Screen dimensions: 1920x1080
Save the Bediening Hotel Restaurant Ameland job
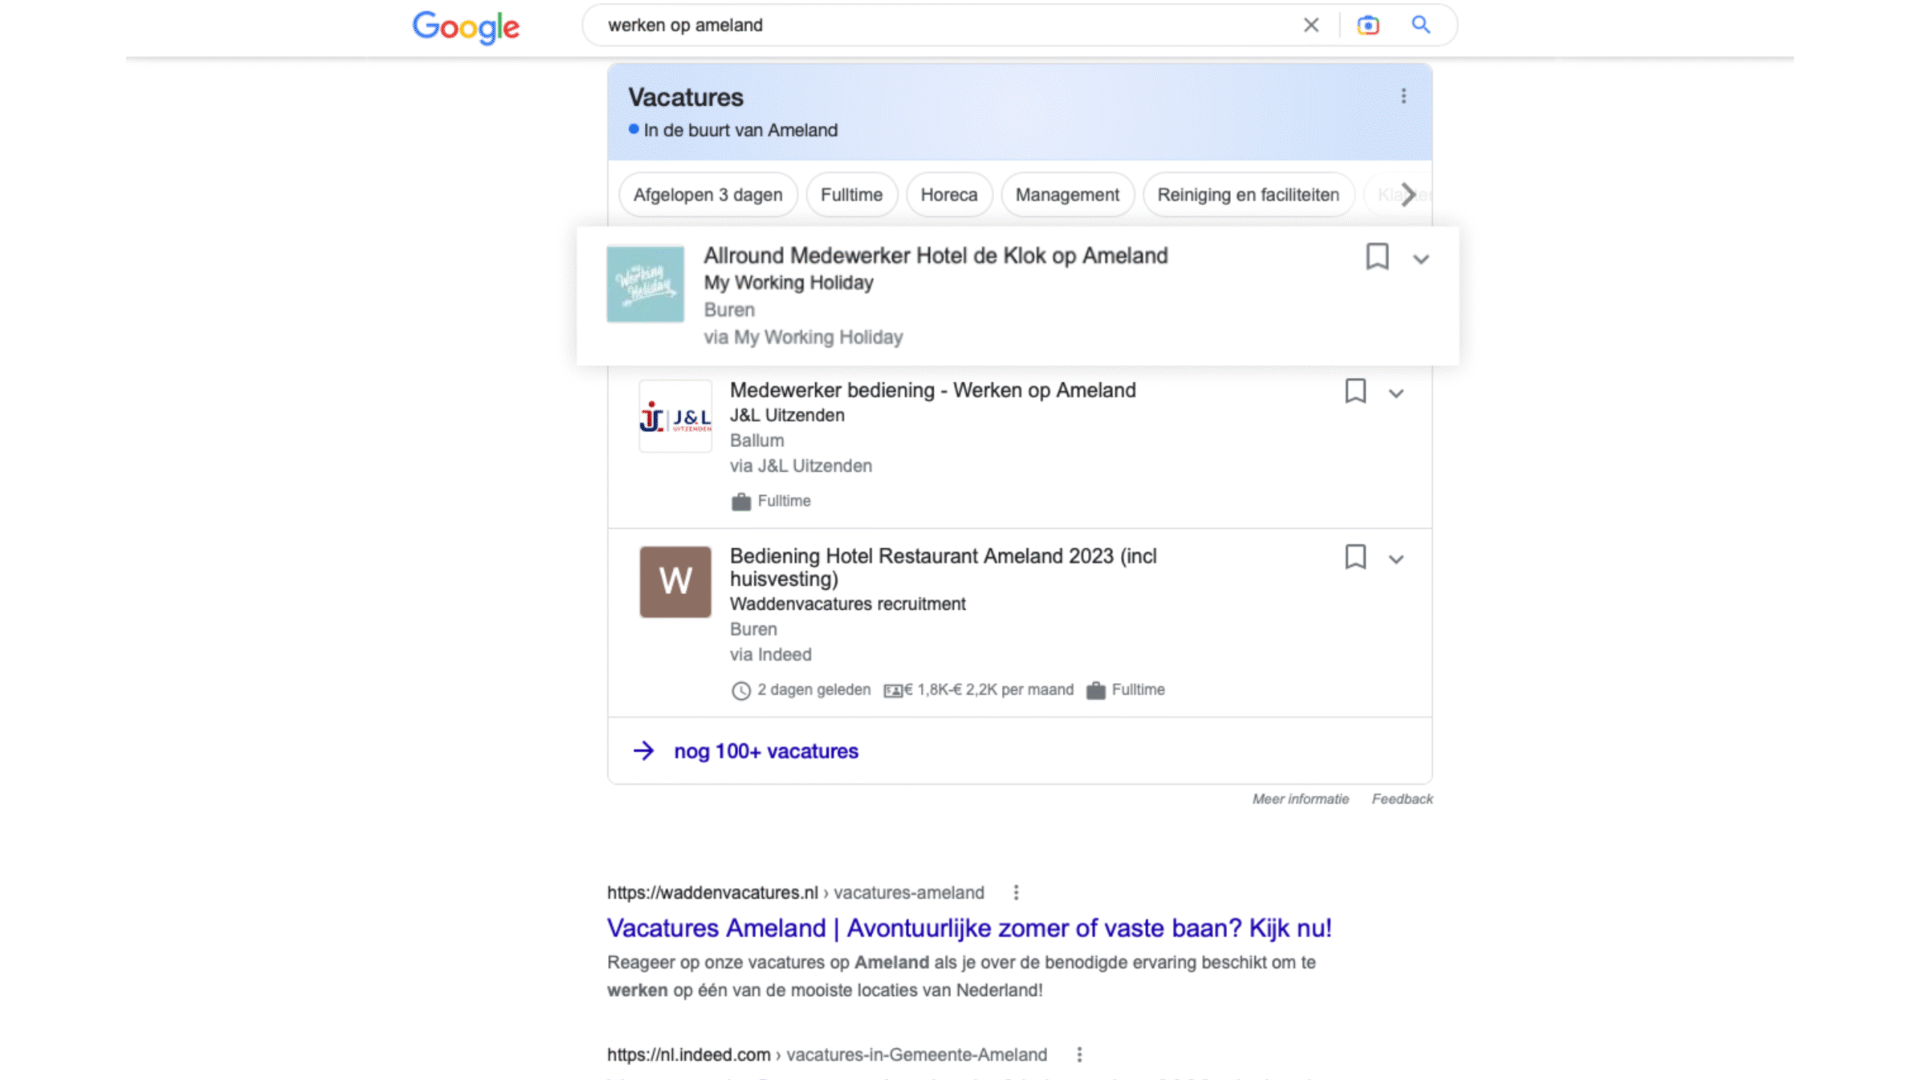(1355, 557)
